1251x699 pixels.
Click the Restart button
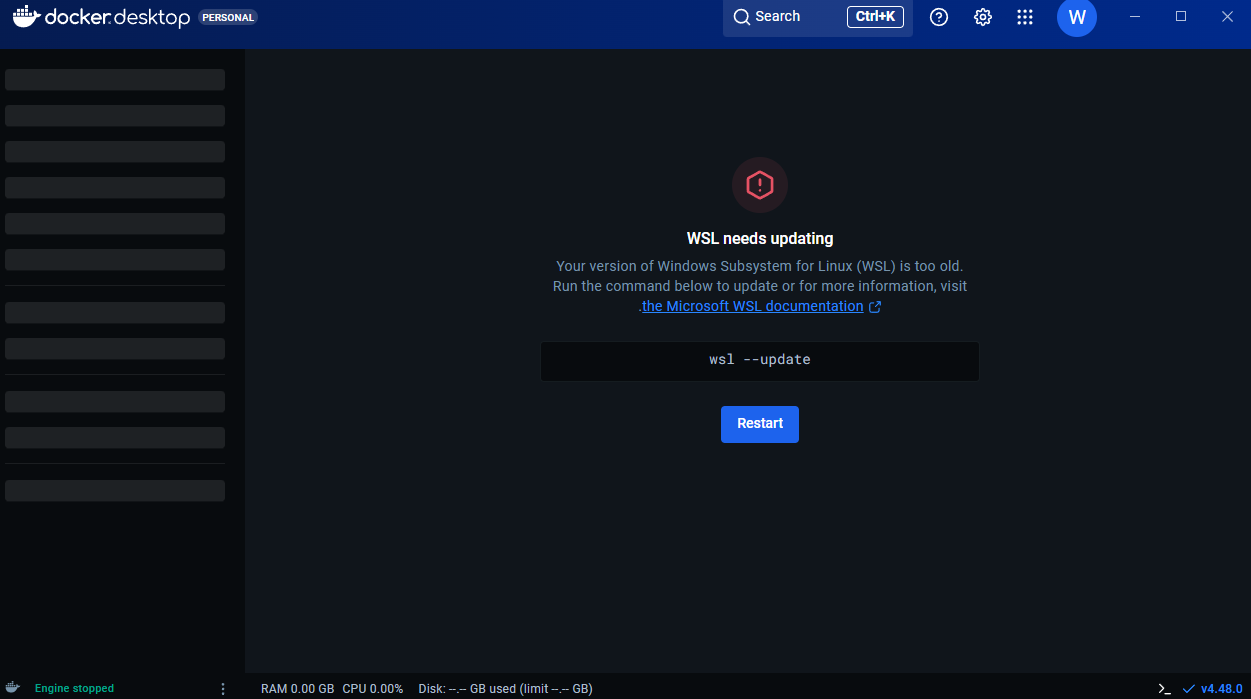tap(760, 424)
